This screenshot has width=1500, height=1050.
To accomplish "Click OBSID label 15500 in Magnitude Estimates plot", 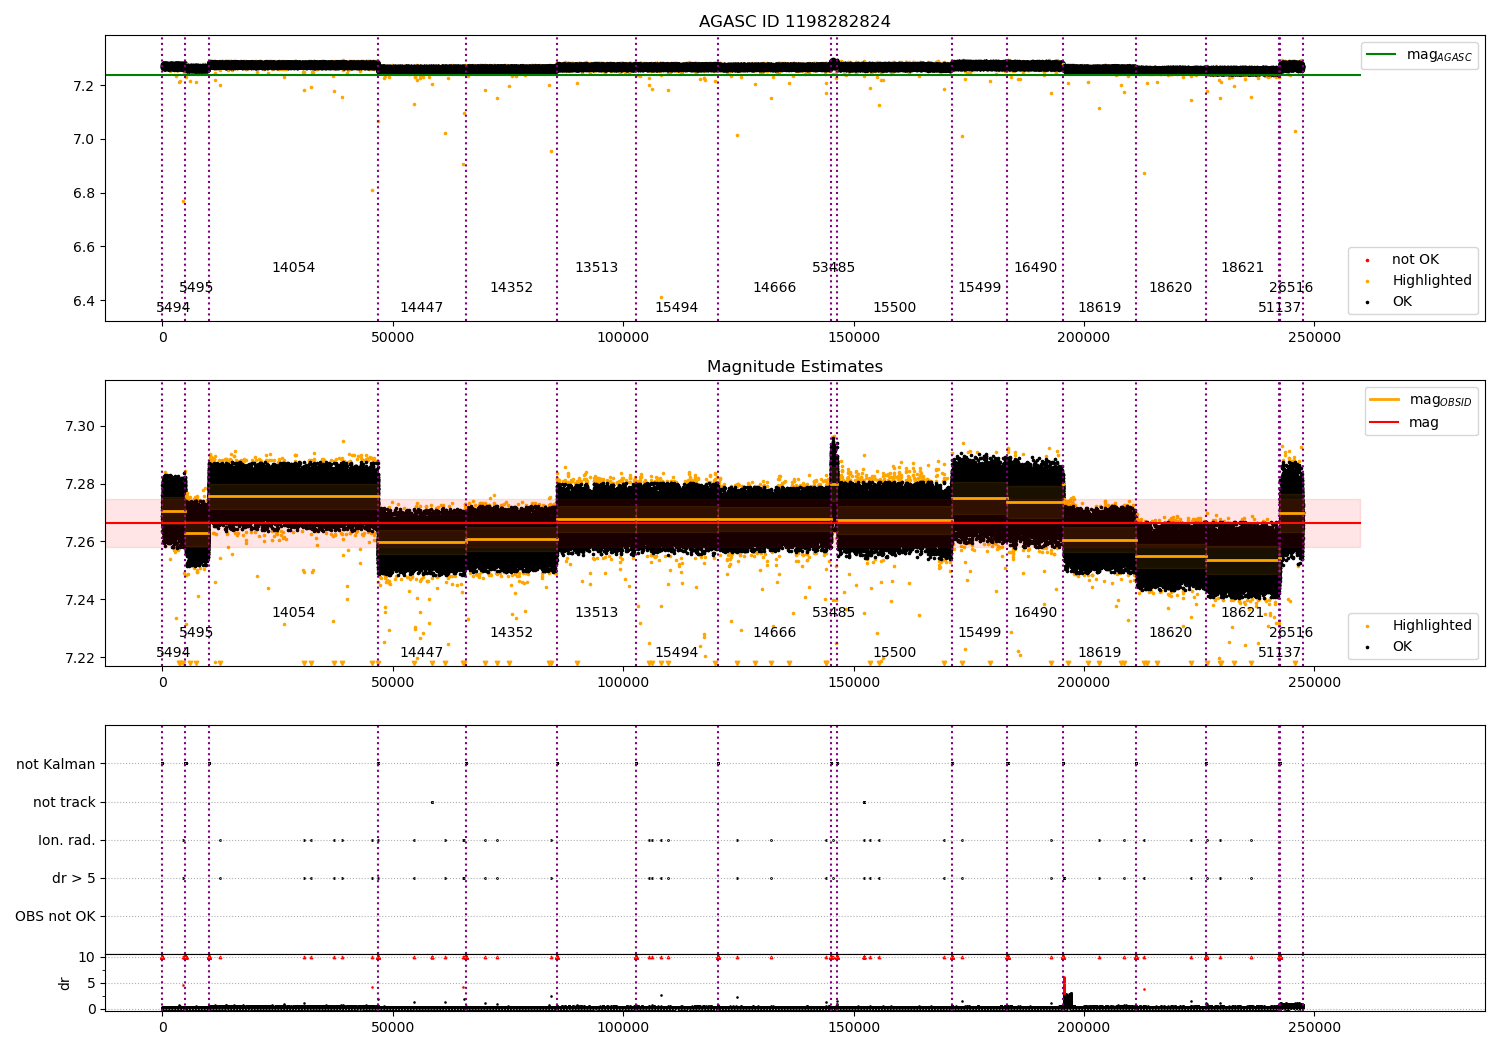I will click(x=894, y=653).
